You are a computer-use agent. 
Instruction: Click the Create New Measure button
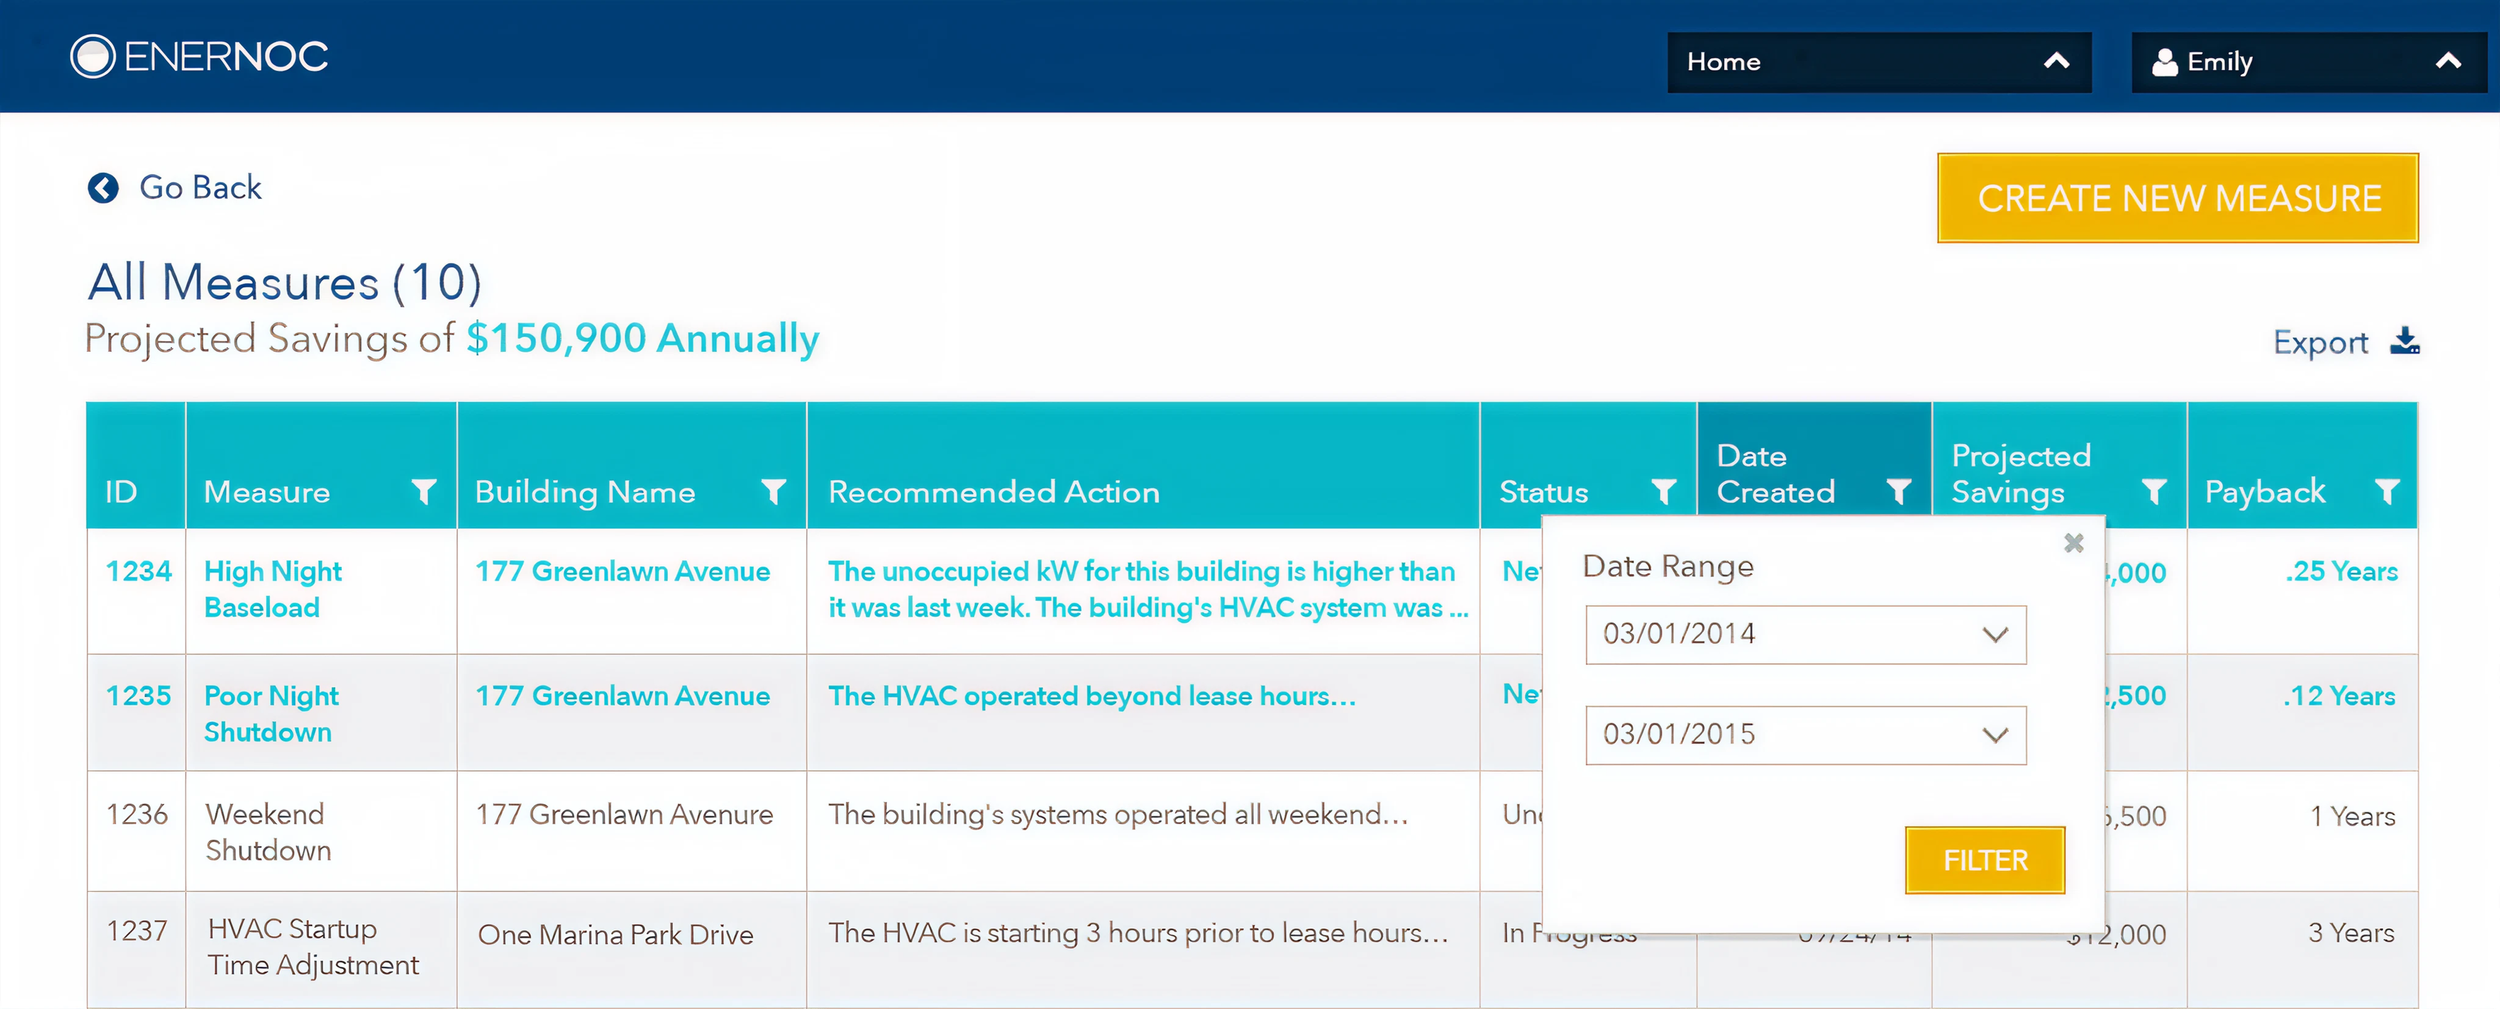click(2178, 198)
